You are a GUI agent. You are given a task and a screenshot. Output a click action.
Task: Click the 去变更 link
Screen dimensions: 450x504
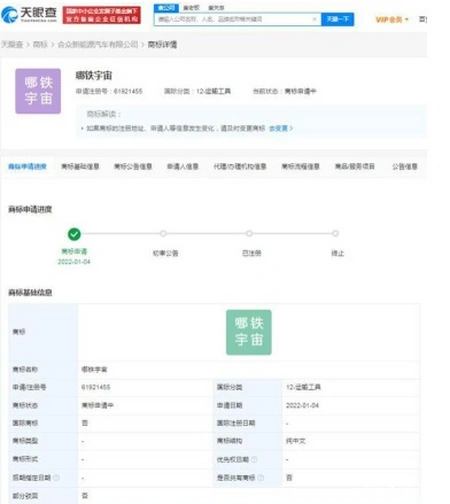(281, 128)
